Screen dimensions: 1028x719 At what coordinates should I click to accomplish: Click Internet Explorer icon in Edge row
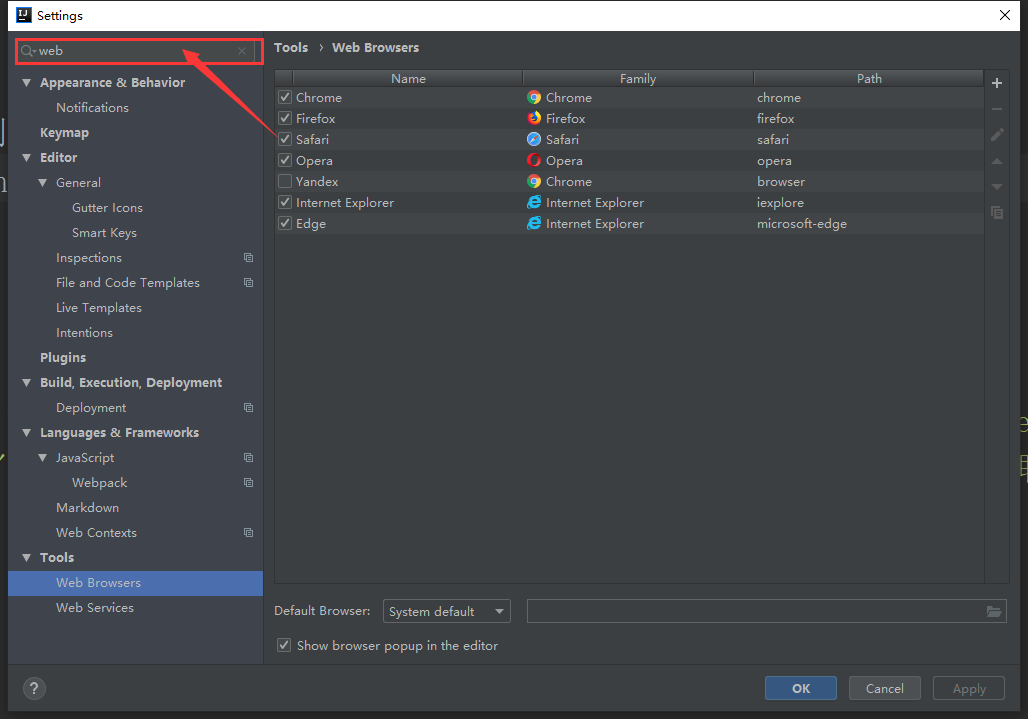[x=534, y=223]
